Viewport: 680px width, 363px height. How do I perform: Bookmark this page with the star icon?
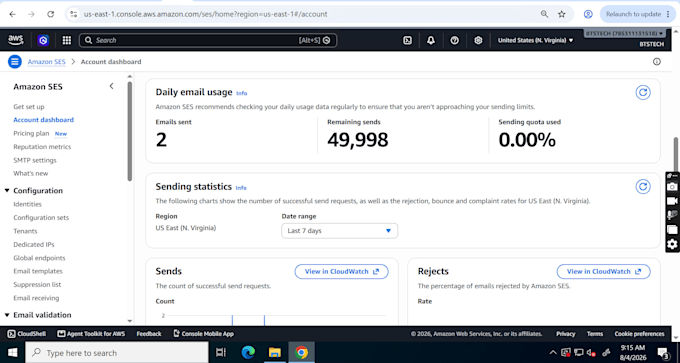(562, 14)
